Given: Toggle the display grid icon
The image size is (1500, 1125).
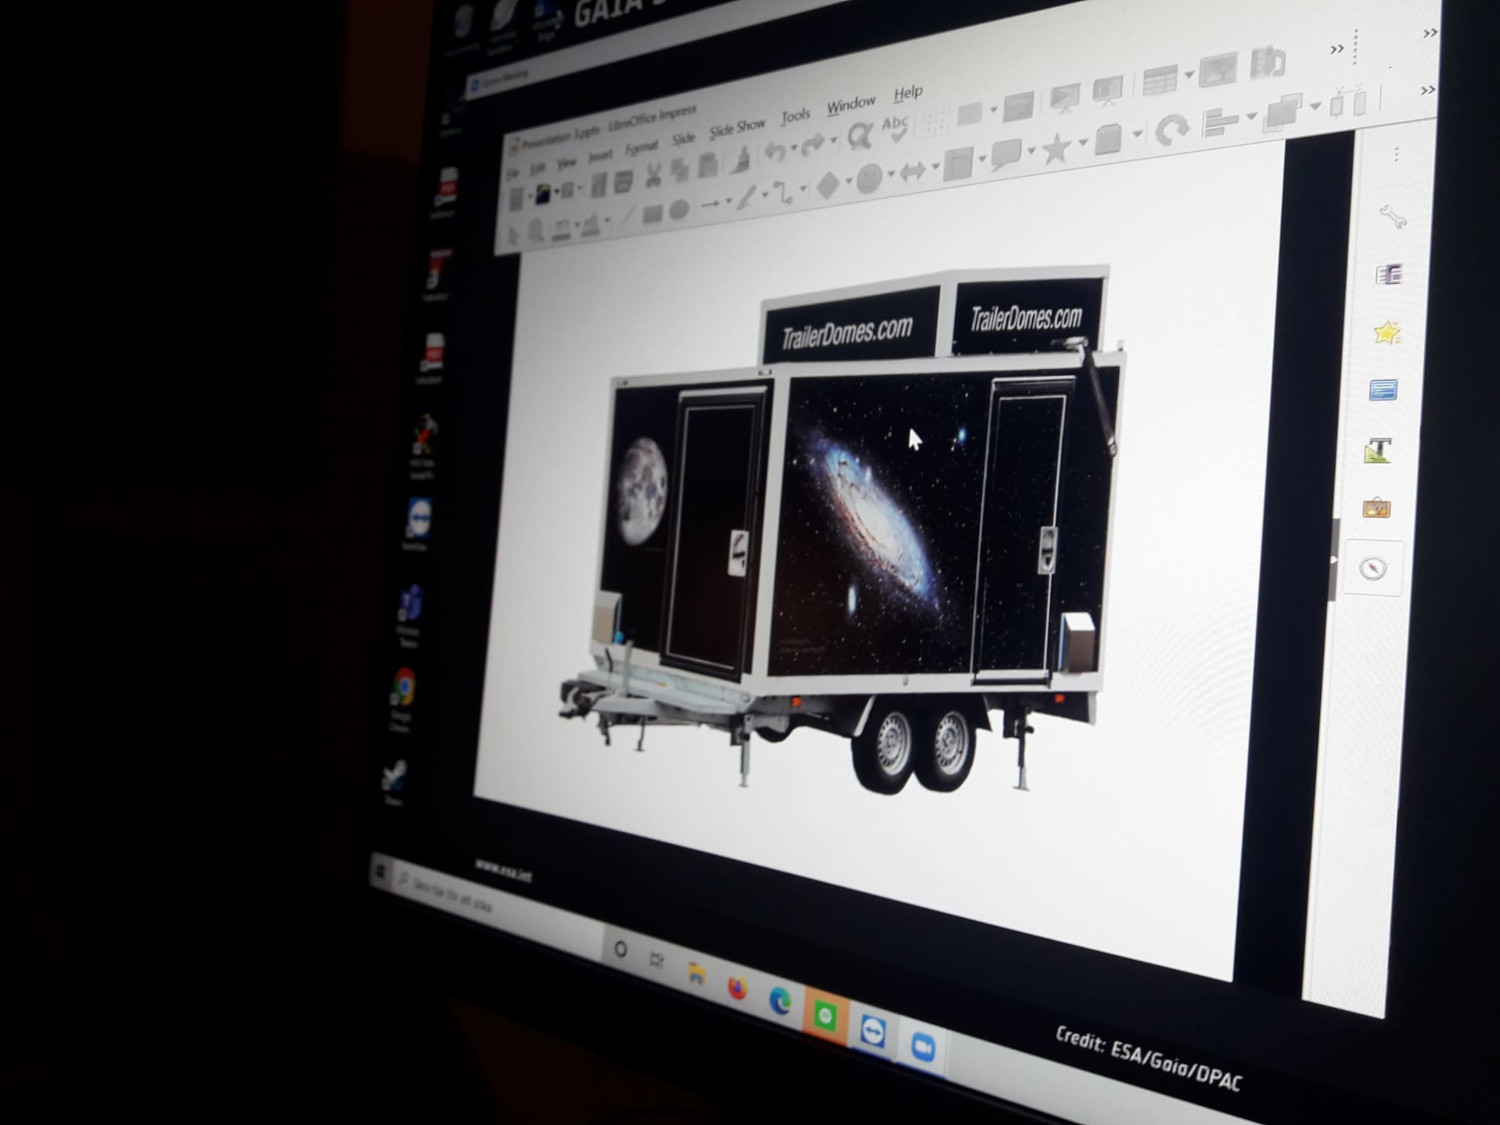Looking at the screenshot, I should pos(935,120).
